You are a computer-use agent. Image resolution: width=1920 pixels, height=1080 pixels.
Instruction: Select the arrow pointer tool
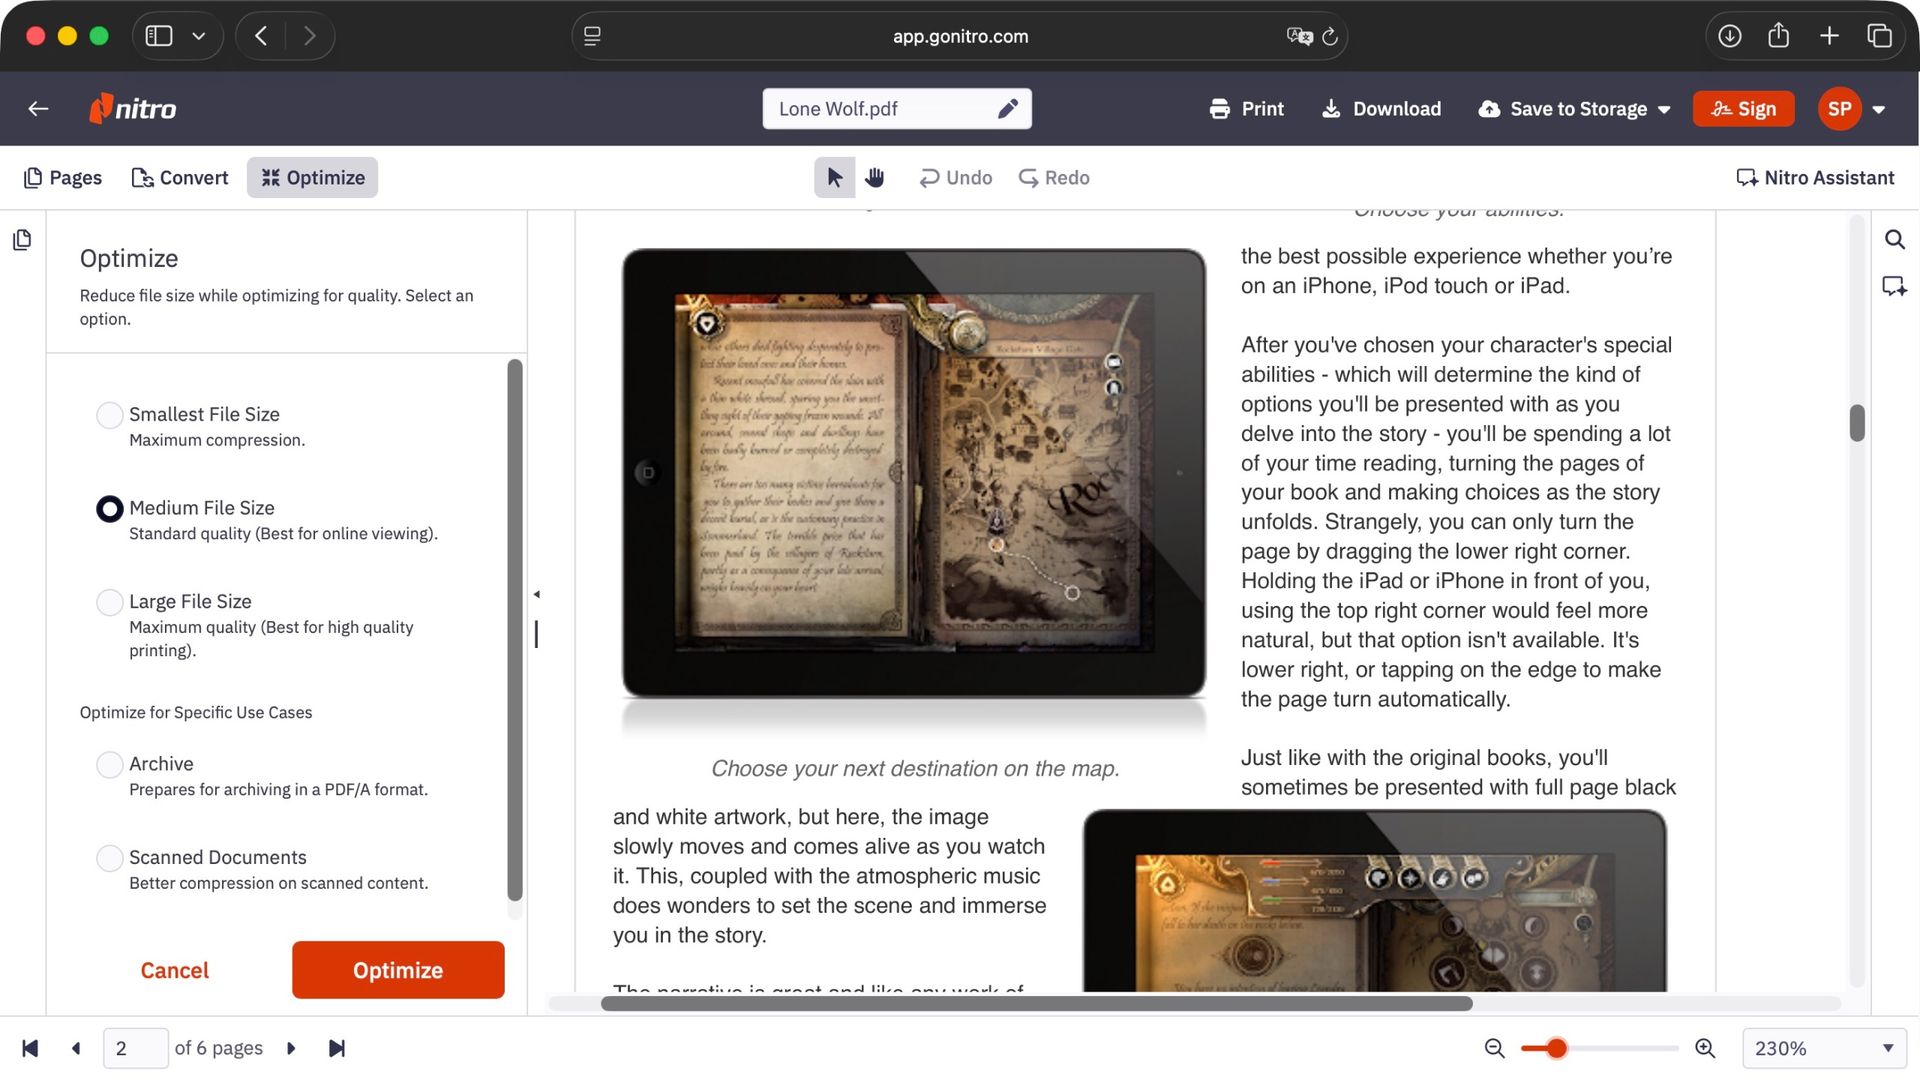tap(834, 178)
